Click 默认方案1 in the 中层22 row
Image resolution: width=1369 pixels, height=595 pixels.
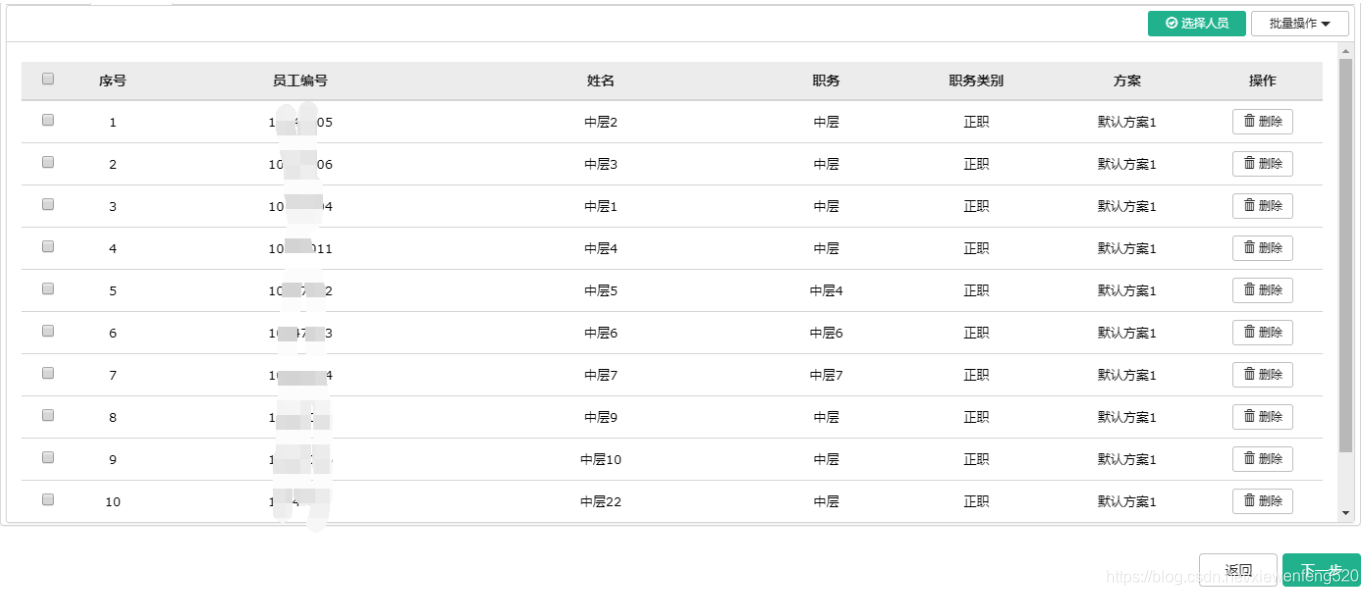[1127, 502]
